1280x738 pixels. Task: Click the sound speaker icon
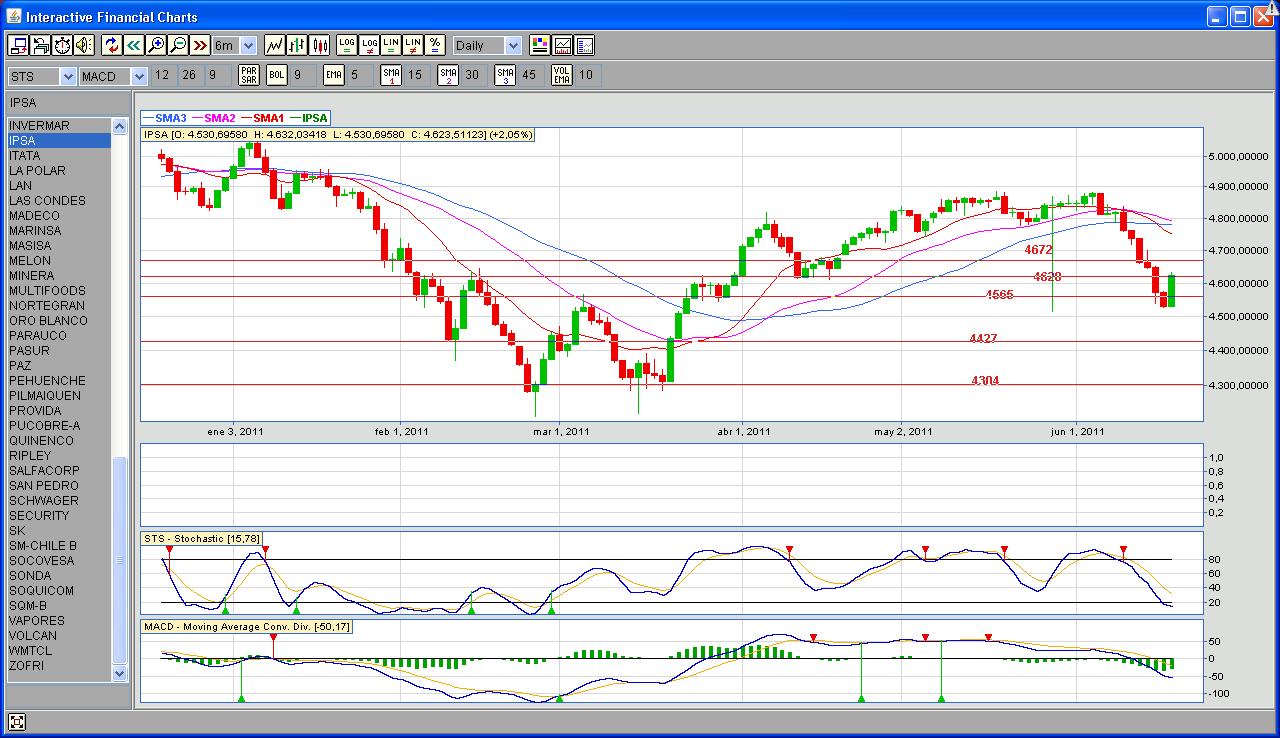point(84,45)
